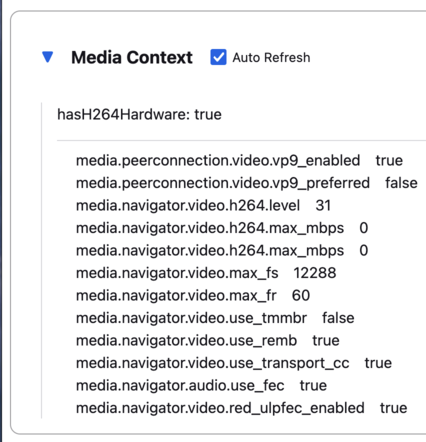Select media.navigator.video.use_remb pref name
The width and height of the screenshot is (426, 442).
[186, 340]
